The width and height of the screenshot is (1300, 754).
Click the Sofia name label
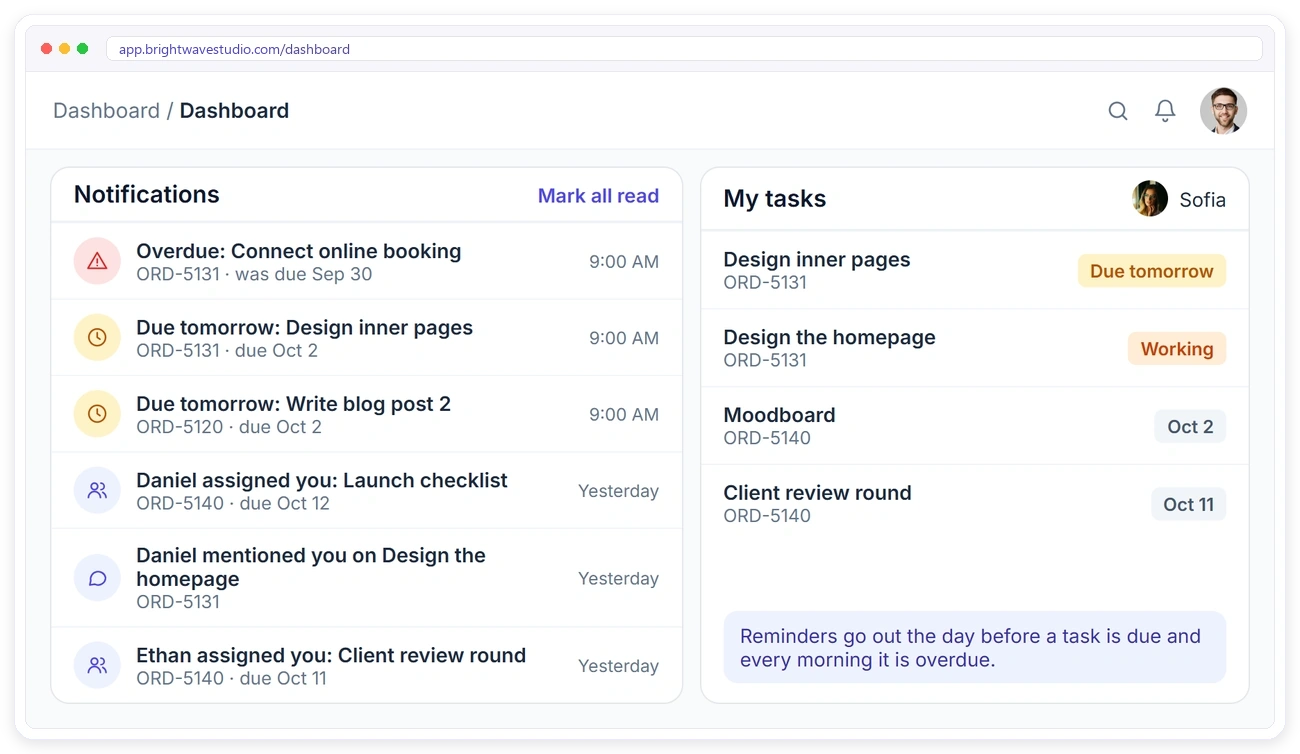1202,199
